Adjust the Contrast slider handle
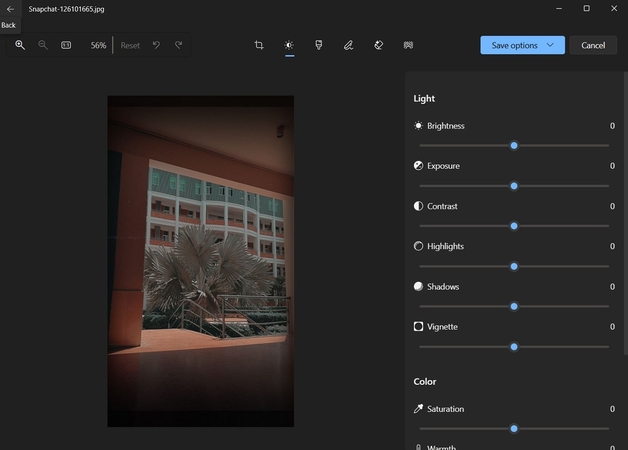 tap(514, 226)
